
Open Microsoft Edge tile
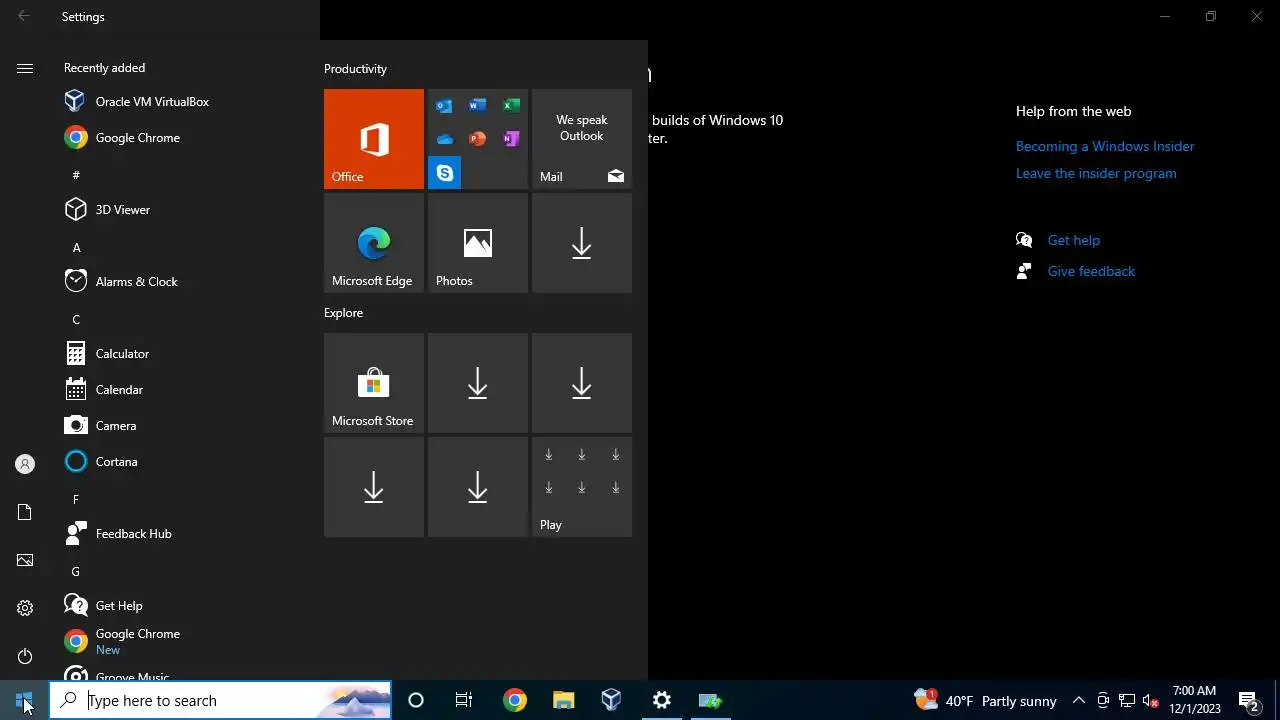click(374, 243)
